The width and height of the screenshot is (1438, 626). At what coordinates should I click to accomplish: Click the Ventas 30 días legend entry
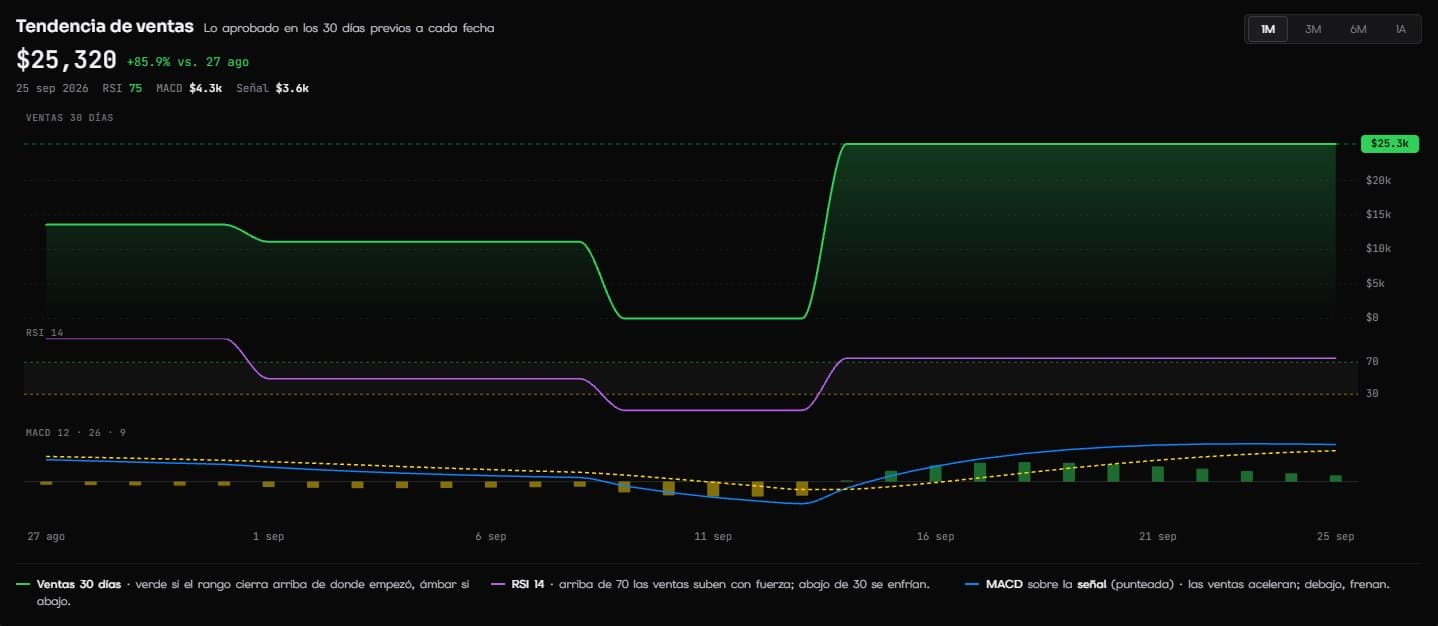click(x=244, y=593)
